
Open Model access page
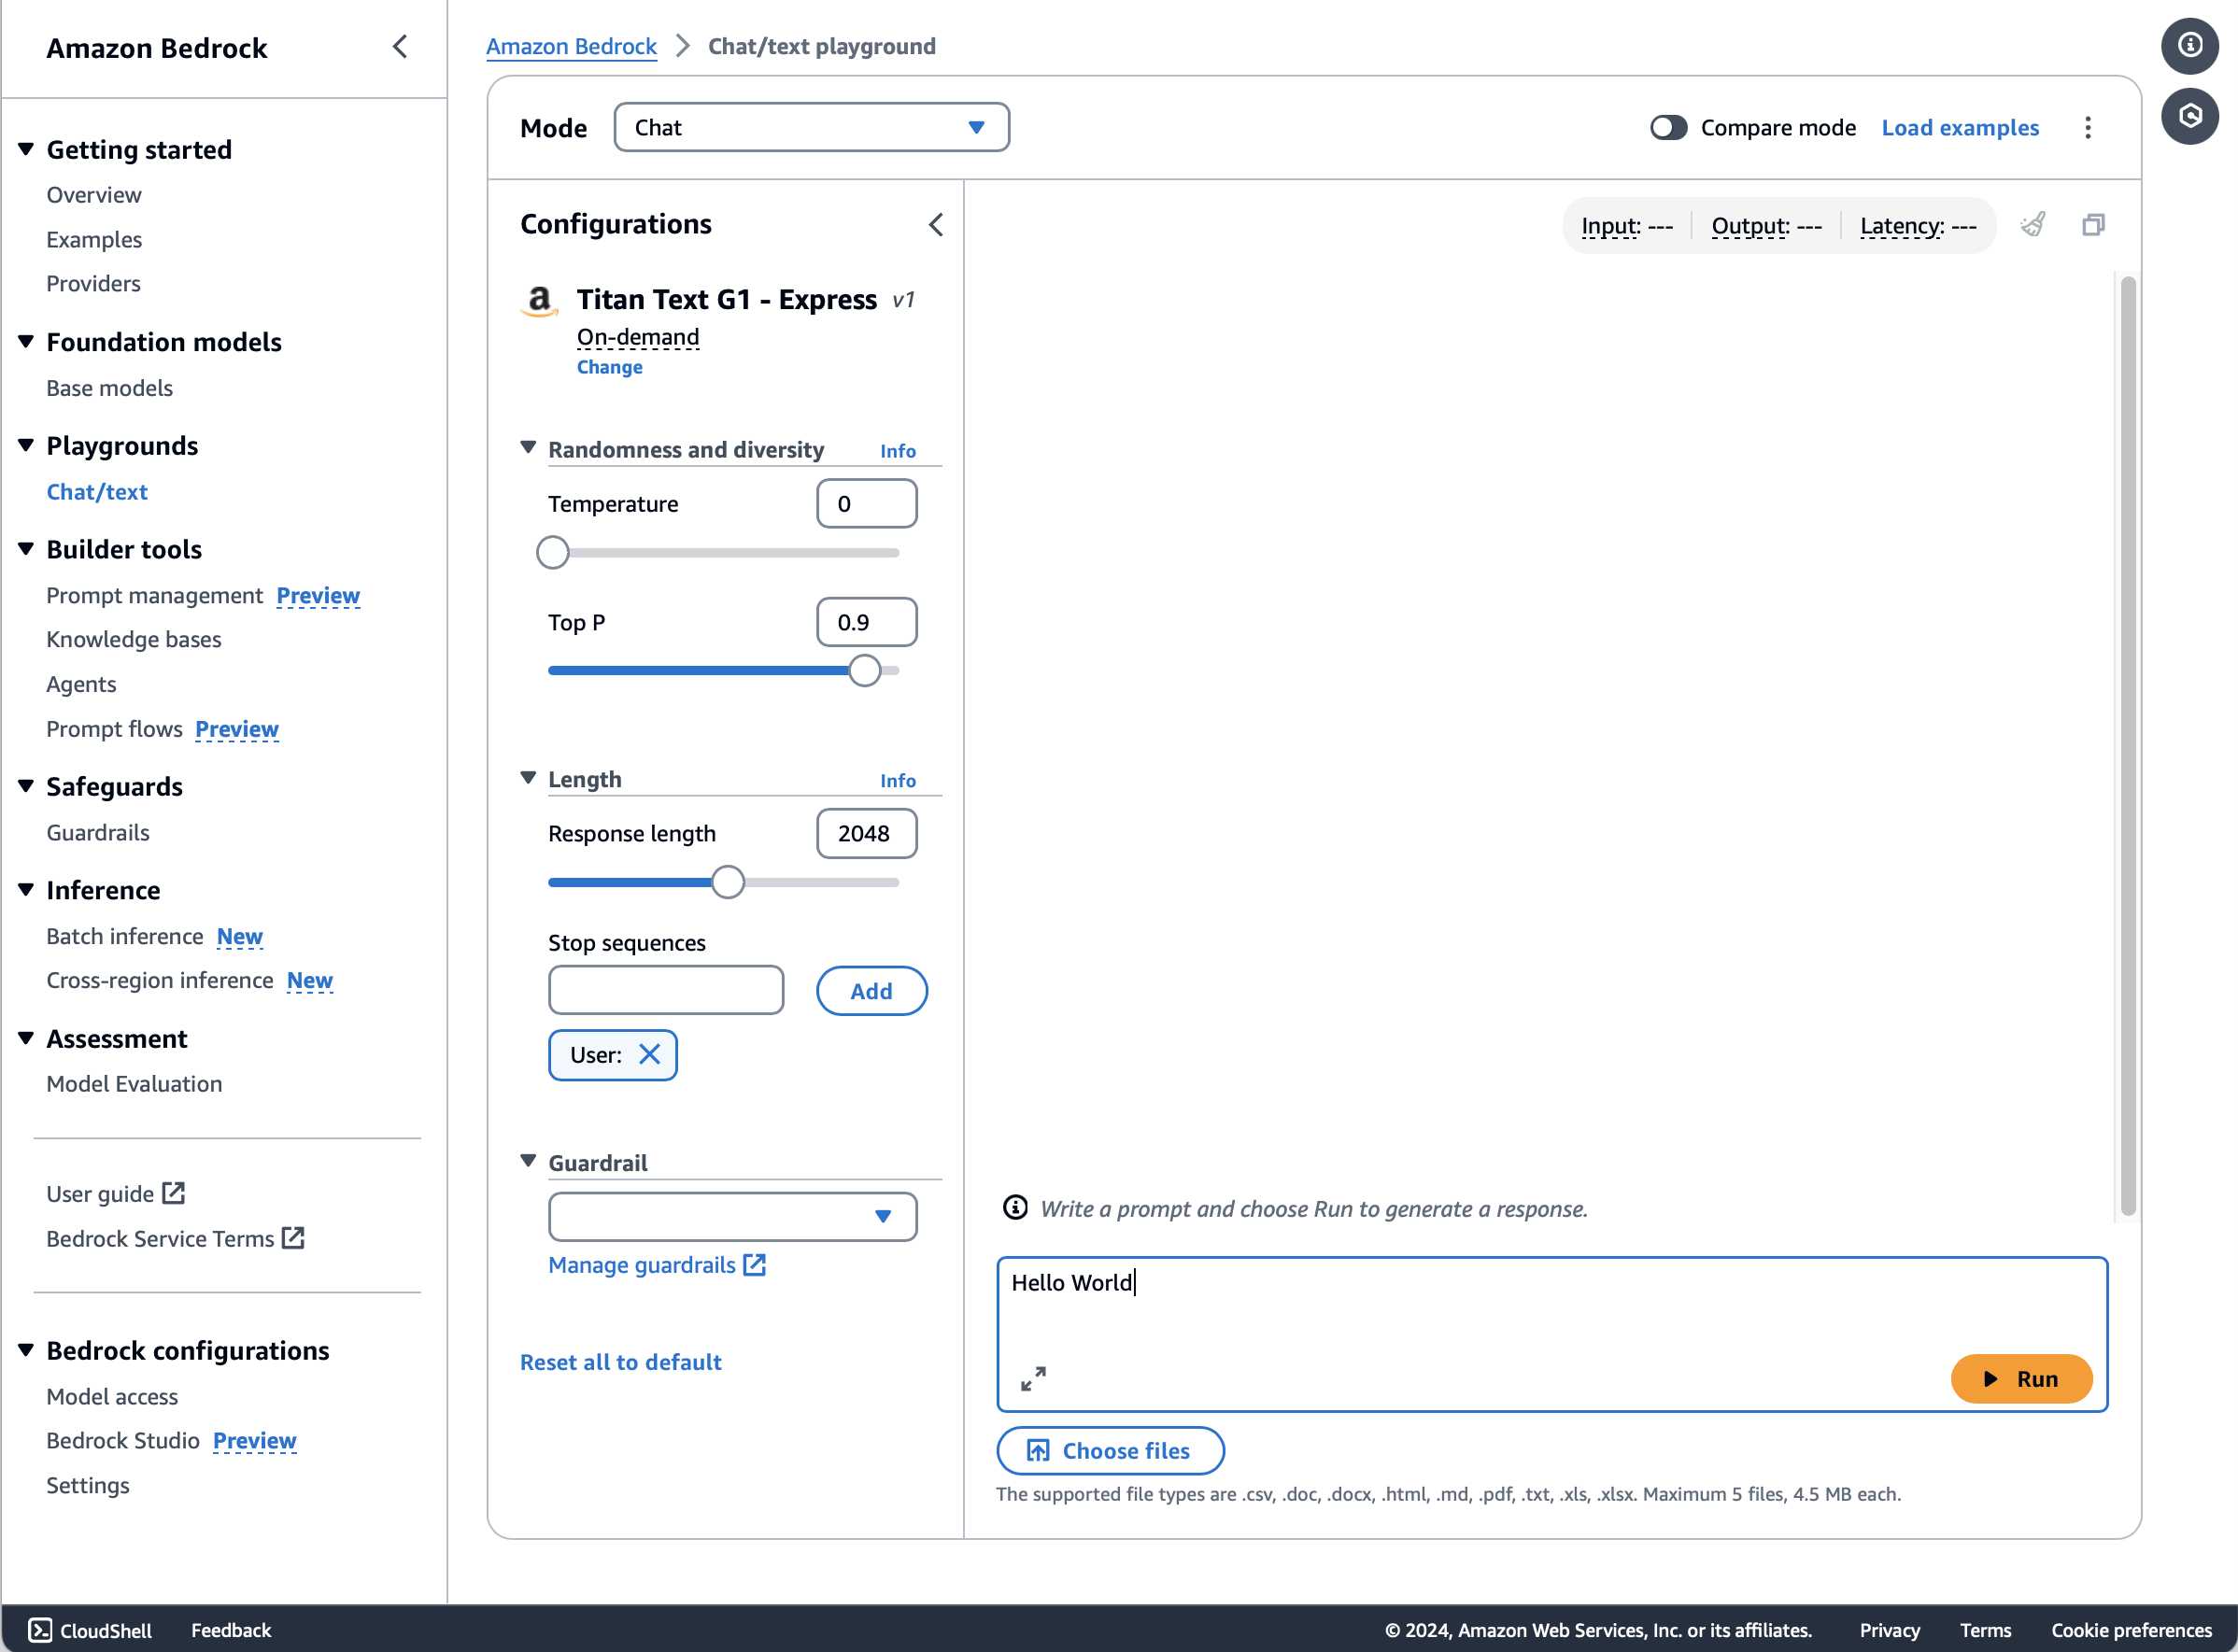[112, 1396]
